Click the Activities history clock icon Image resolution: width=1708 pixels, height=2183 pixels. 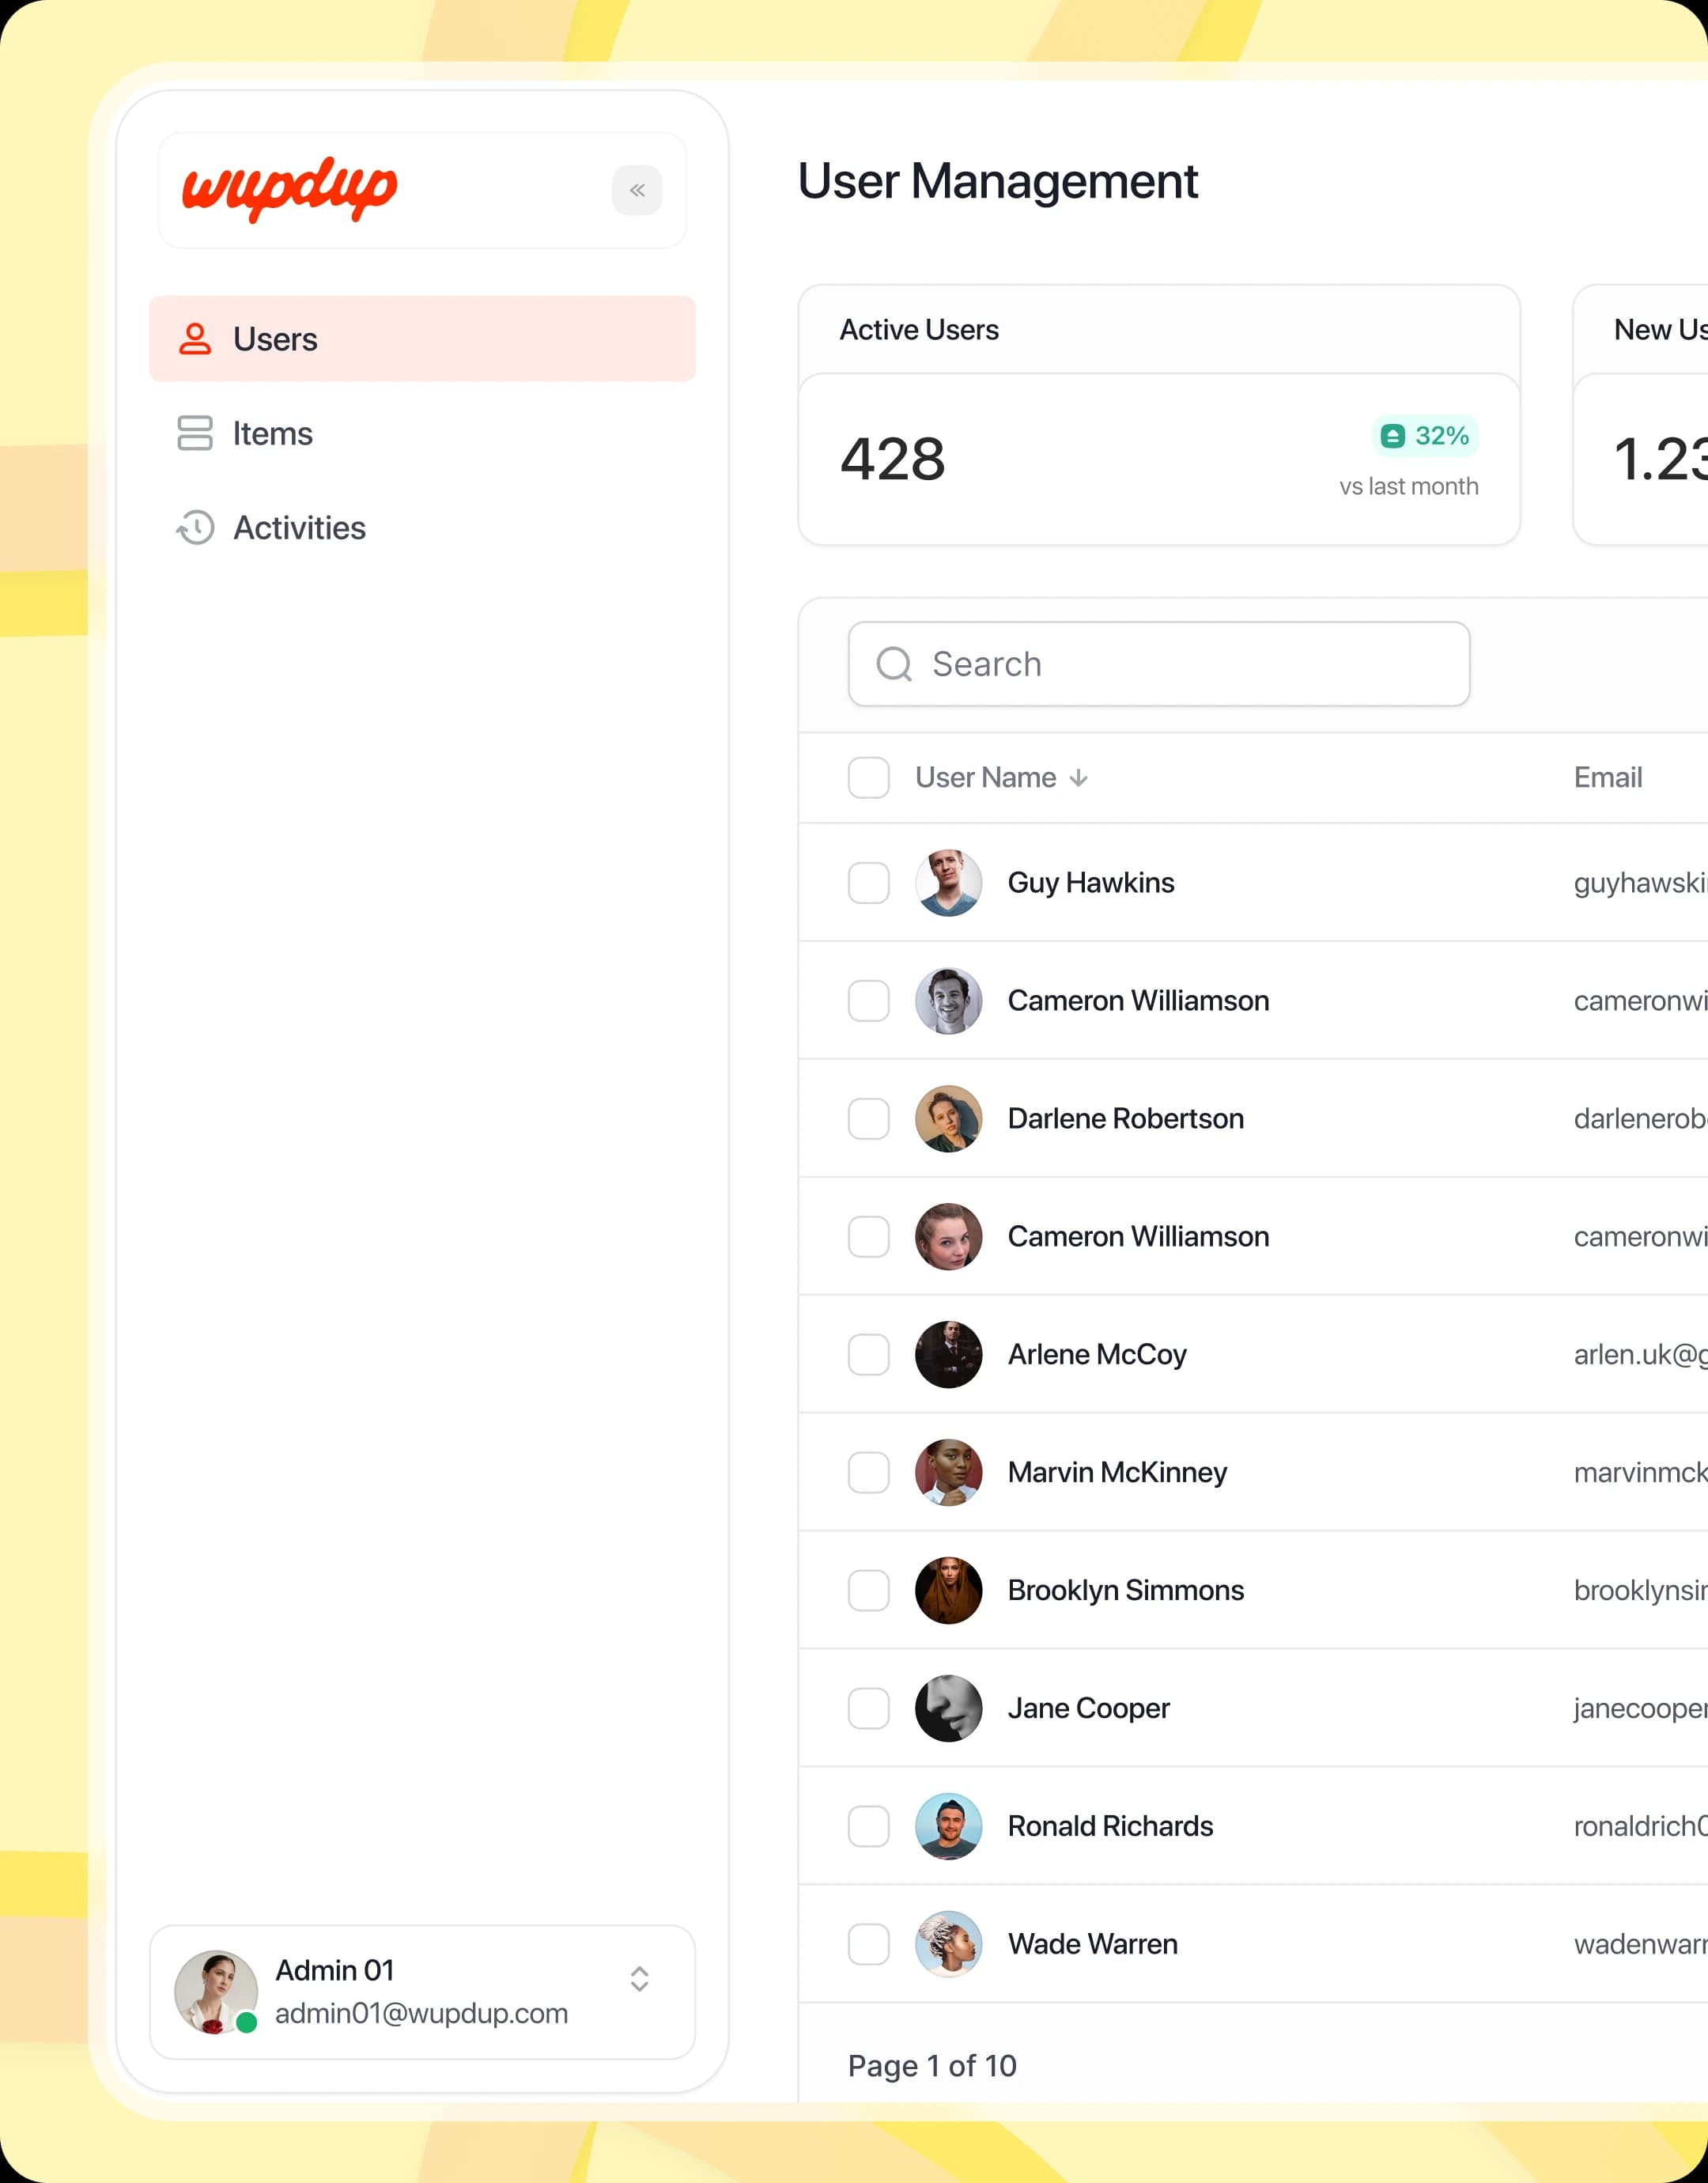tap(195, 528)
